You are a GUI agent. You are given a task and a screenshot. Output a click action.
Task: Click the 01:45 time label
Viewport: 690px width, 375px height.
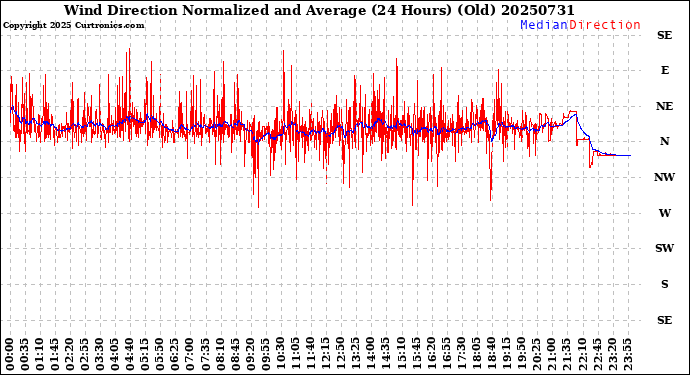click(x=55, y=354)
